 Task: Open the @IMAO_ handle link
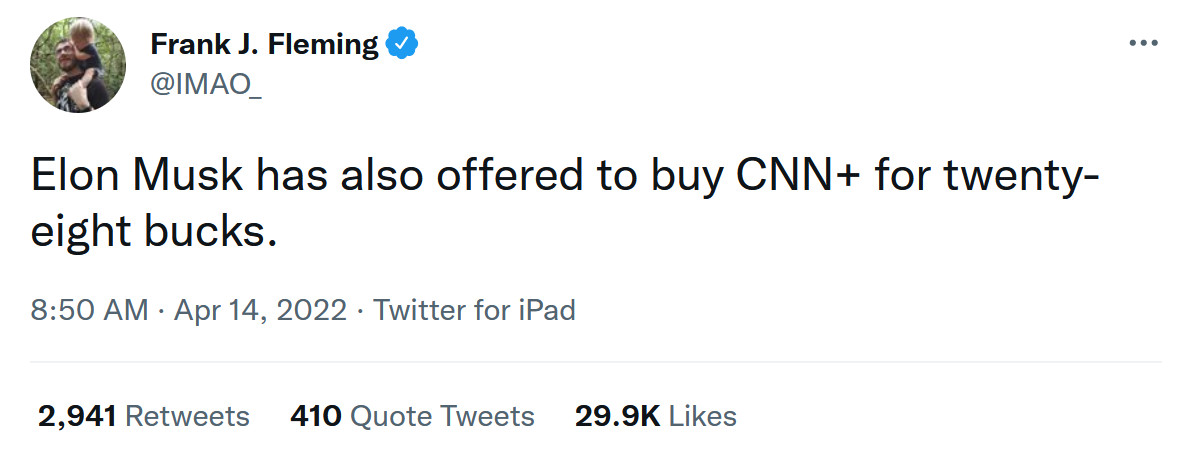pyautogui.click(x=206, y=84)
